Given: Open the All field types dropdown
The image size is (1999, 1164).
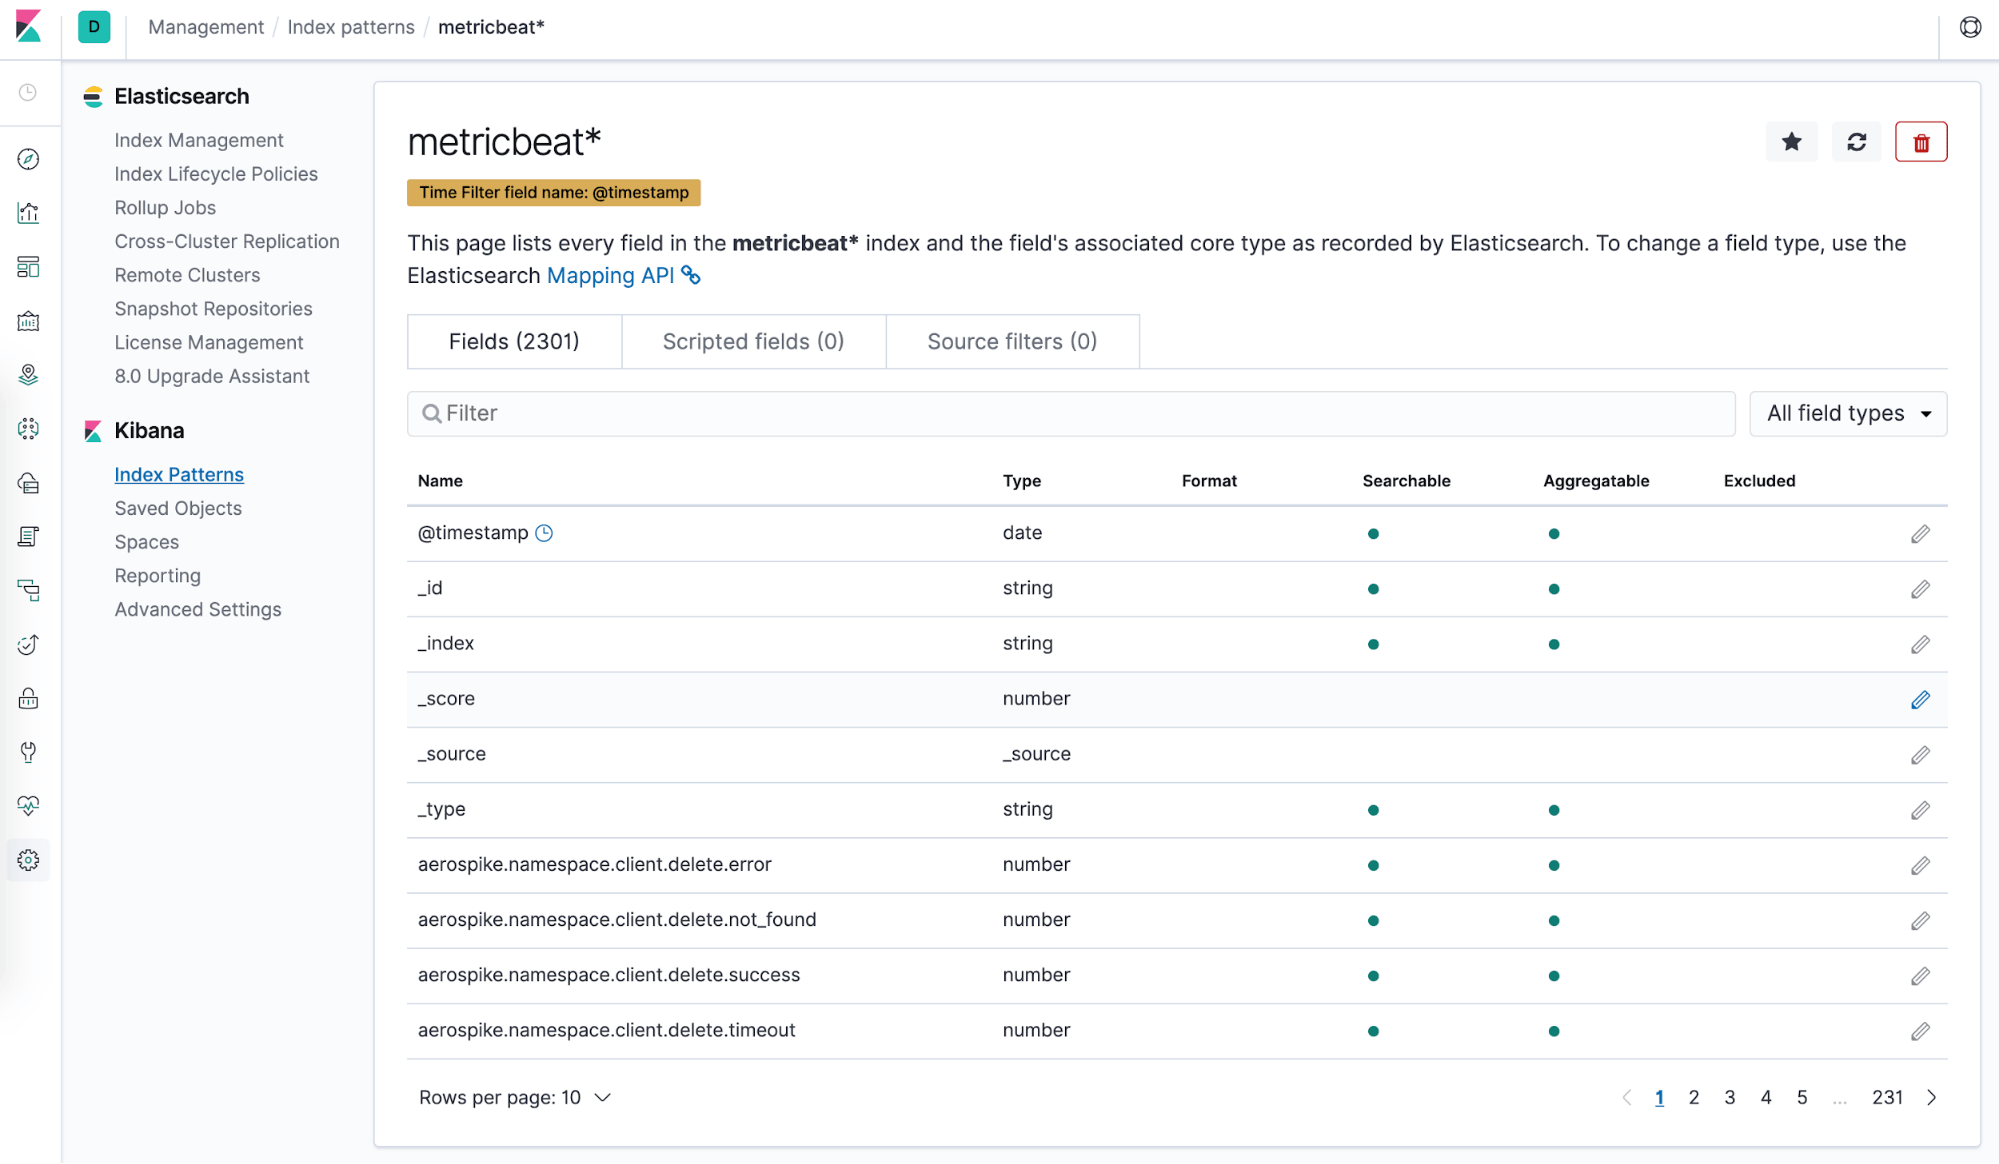Looking at the screenshot, I should [1848, 414].
